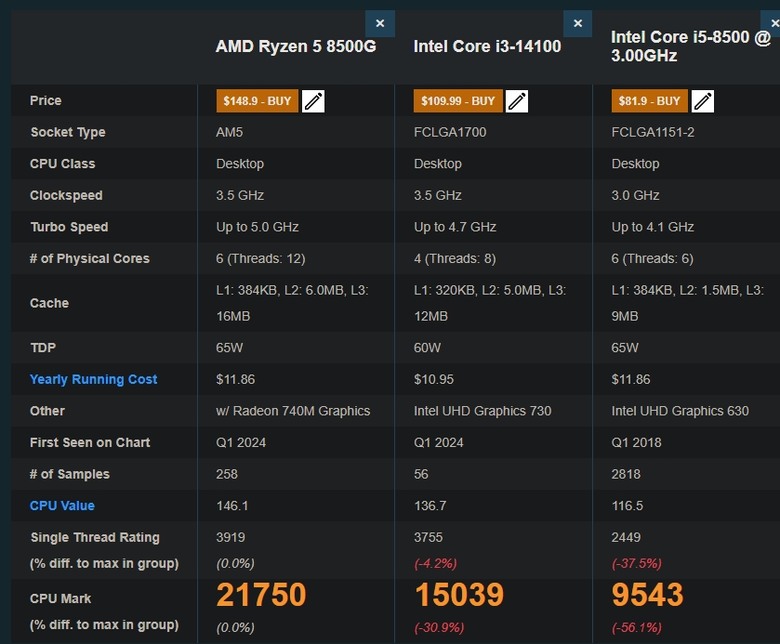Viewport: 780px width, 644px height.
Task: Click the Other row label
Action: [47, 411]
